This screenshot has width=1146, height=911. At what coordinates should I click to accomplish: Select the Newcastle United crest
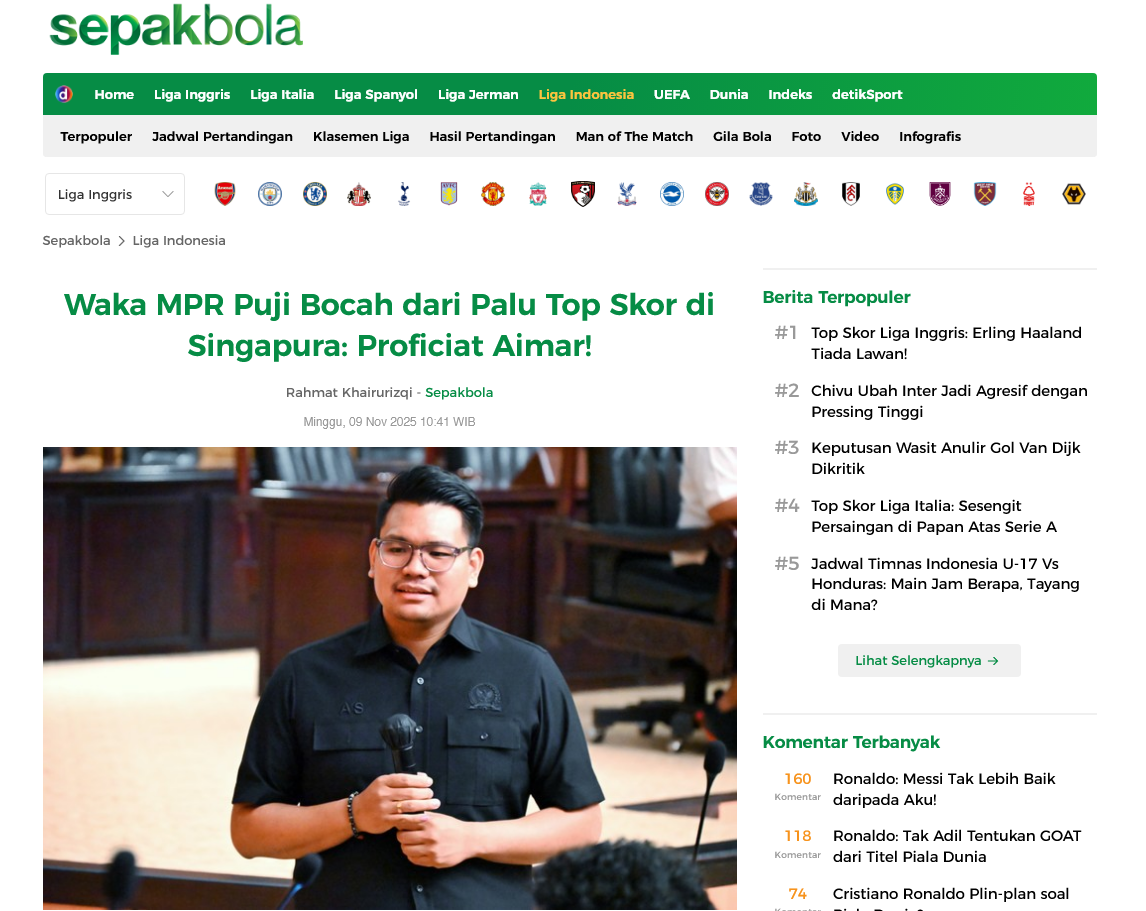(x=806, y=194)
